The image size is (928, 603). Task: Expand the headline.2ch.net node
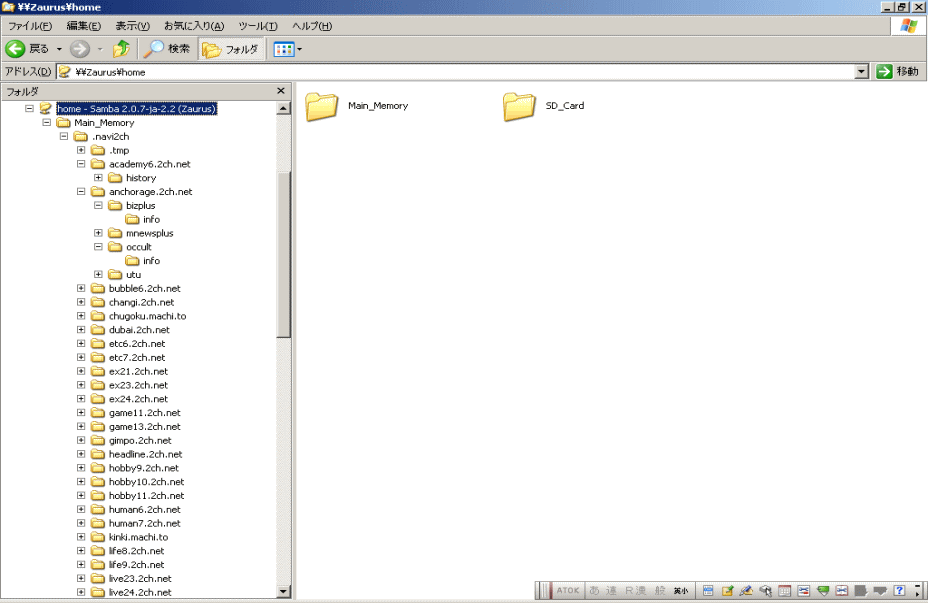point(81,454)
